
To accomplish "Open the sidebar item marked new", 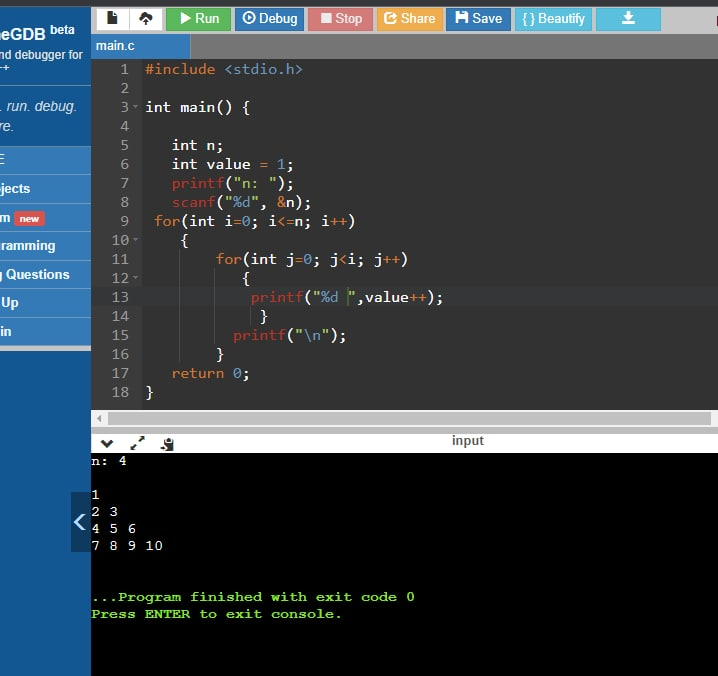I will pyautogui.click(x=45, y=218).
